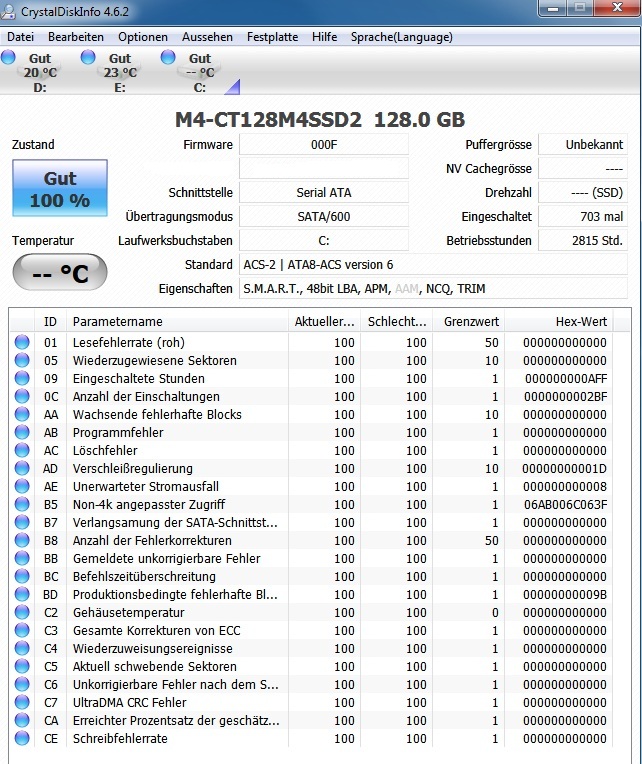Screen dimensions: 642x764
Task: Click status orb of UltraDMA CRC Fehler row
Action: tap(22, 703)
